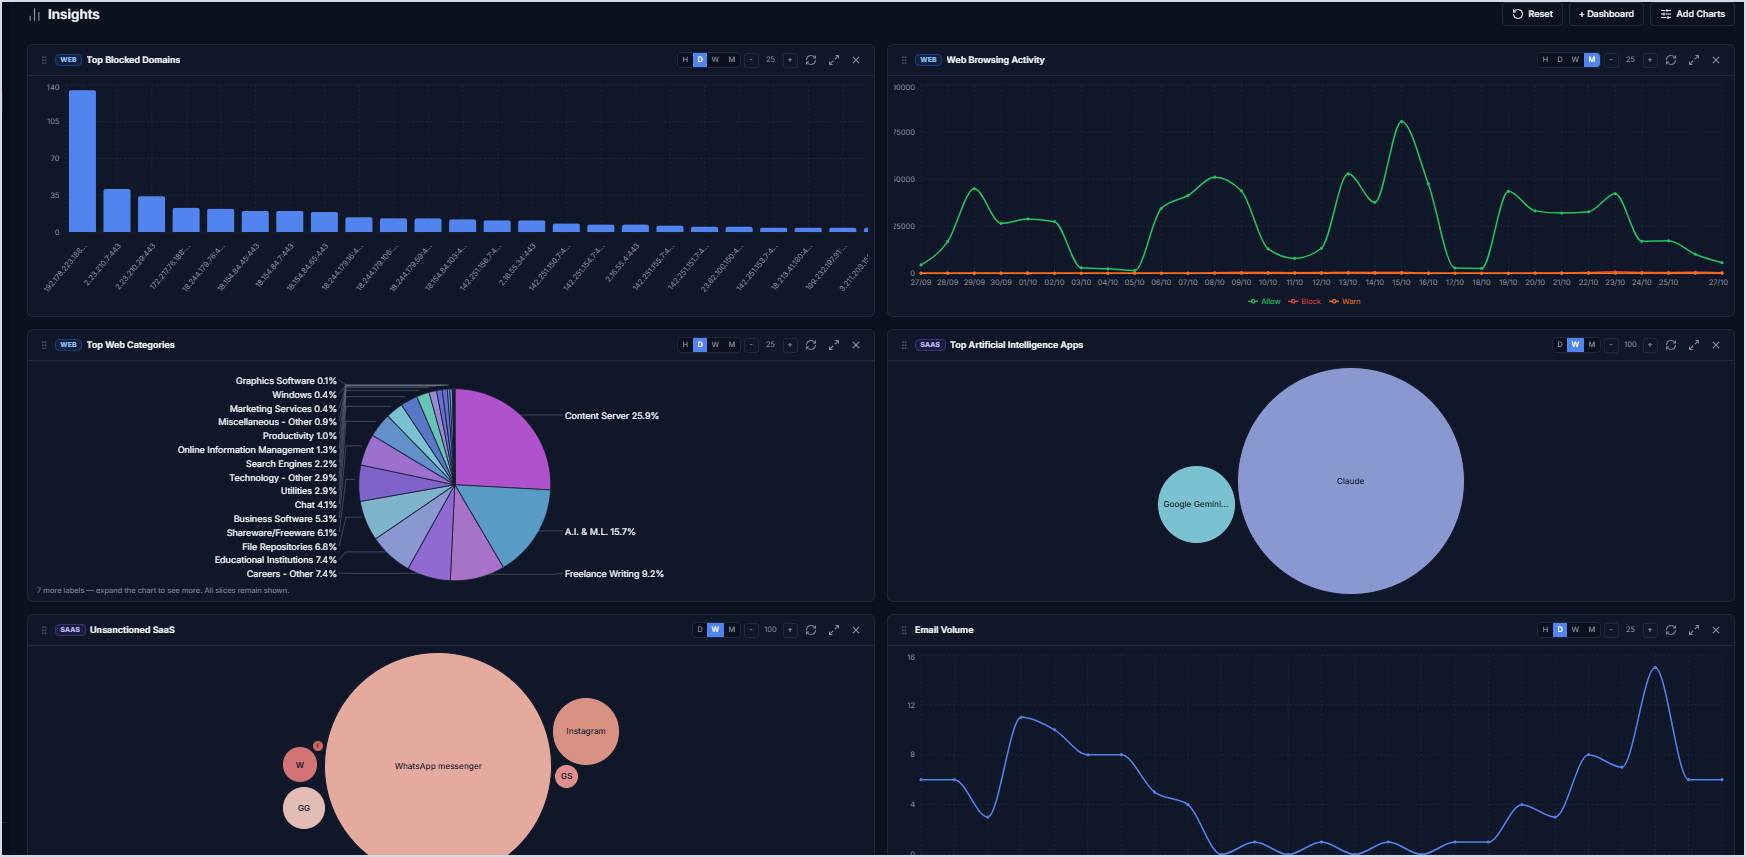Image resolution: width=1746 pixels, height=857 pixels.
Task: Remove the Top Web Categories panel
Action: click(856, 345)
